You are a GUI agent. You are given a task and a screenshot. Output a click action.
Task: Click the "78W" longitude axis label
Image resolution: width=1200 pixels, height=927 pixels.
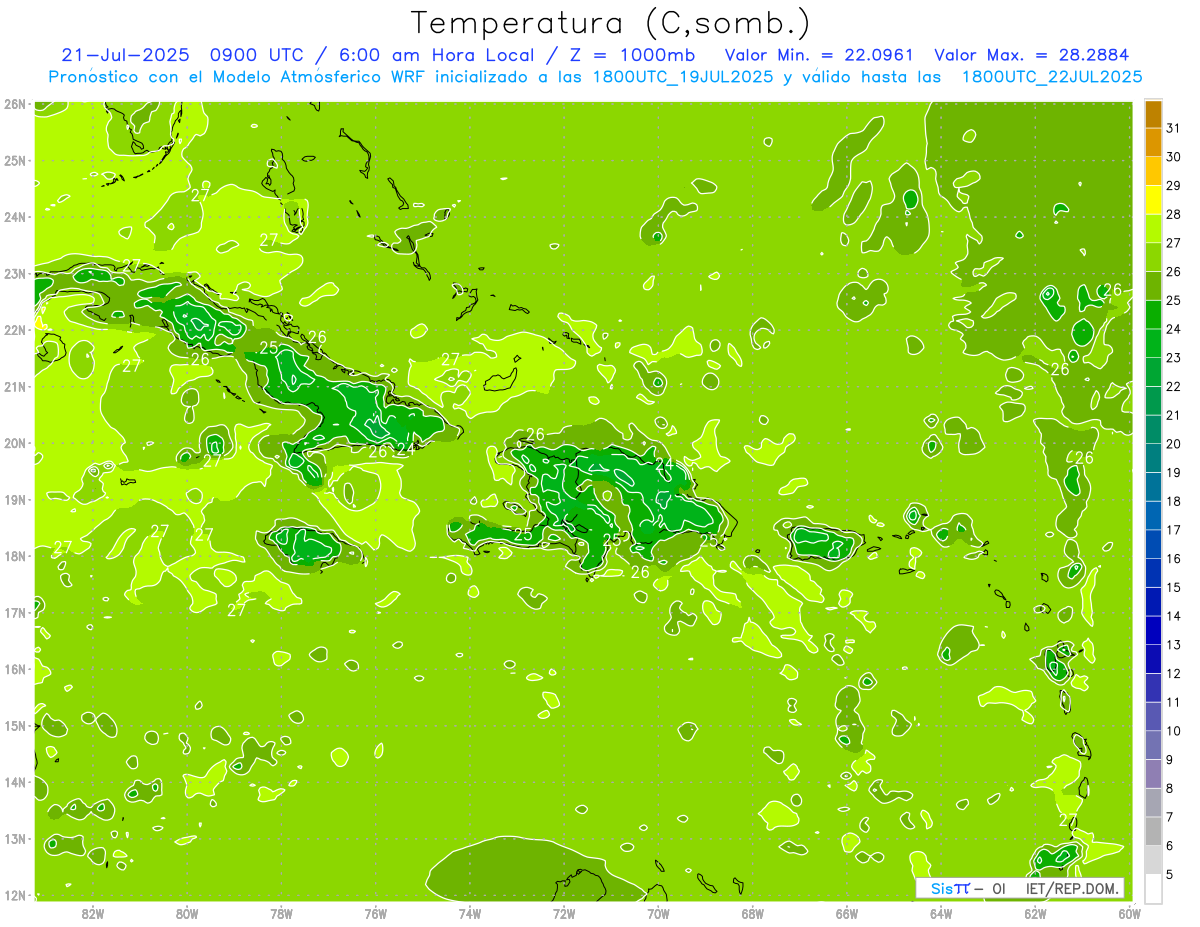coord(281,913)
